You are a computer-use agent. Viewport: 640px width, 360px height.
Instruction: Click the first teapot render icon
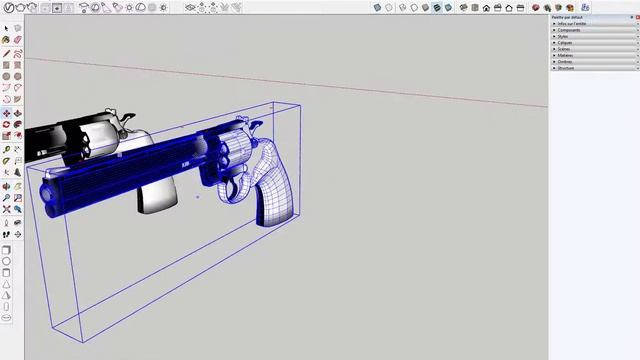(x=20, y=7)
